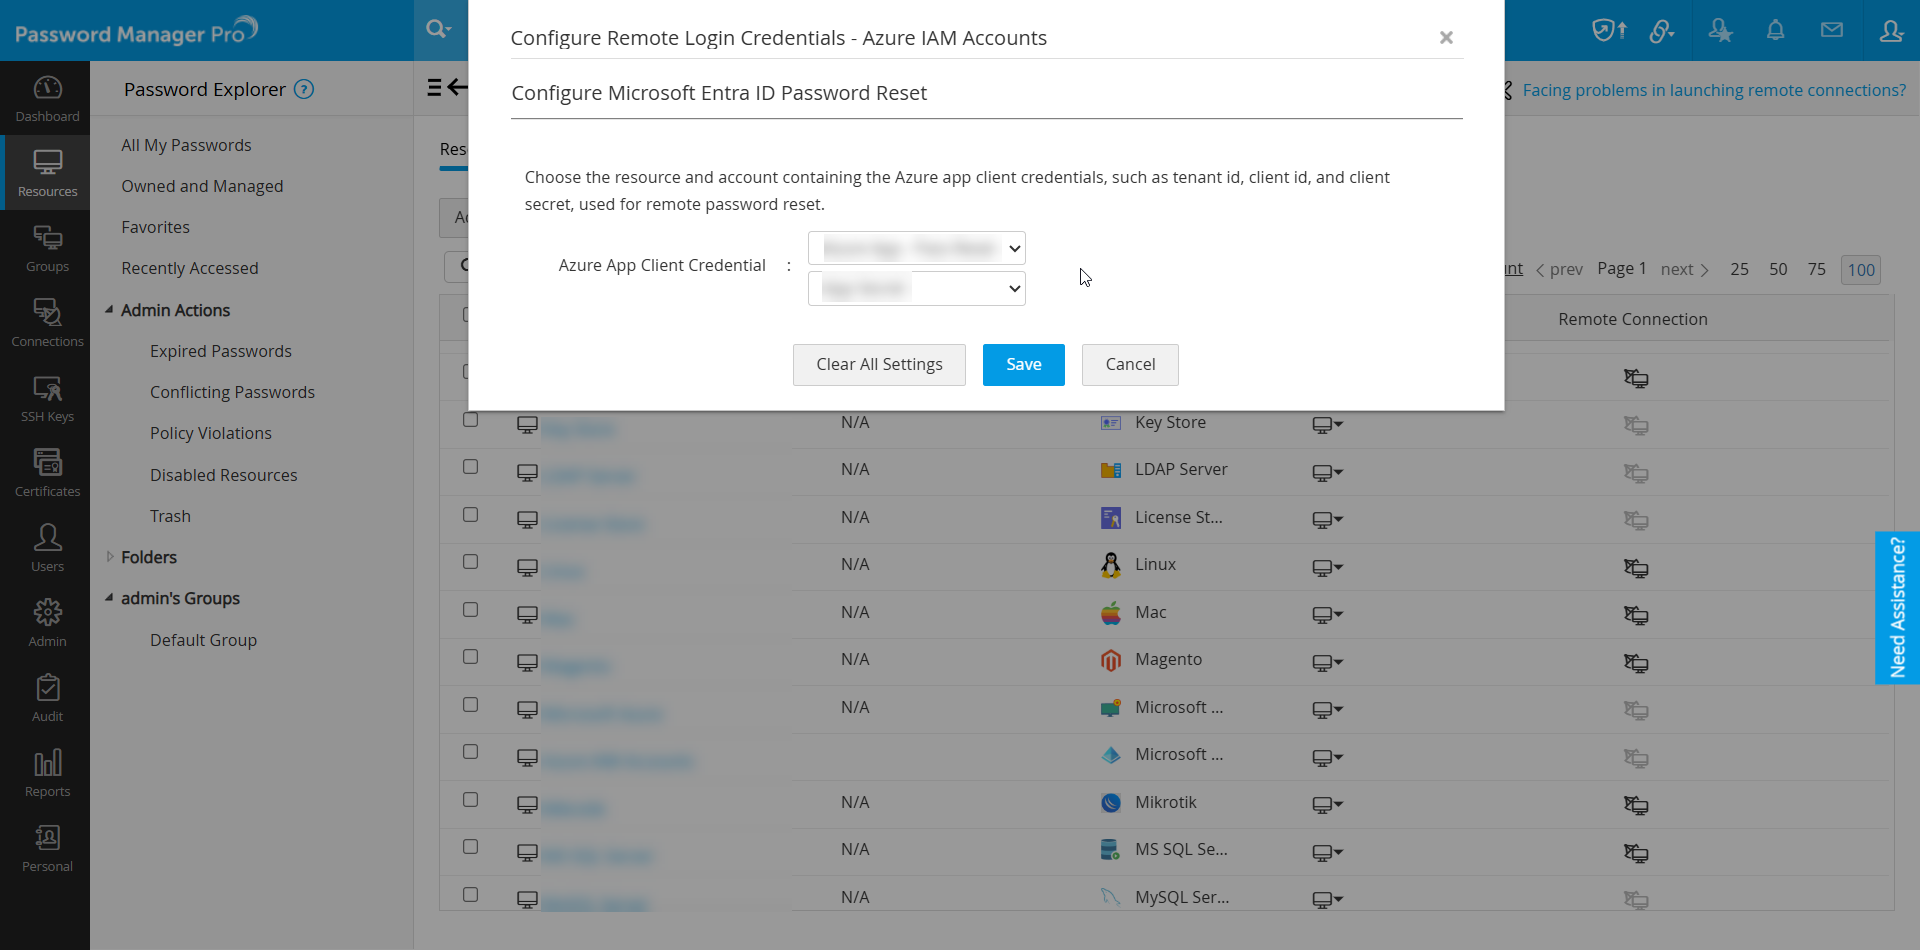Click Clear All Settings
Image resolution: width=1920 pixels, height=950 pixels.
(878, 364)
